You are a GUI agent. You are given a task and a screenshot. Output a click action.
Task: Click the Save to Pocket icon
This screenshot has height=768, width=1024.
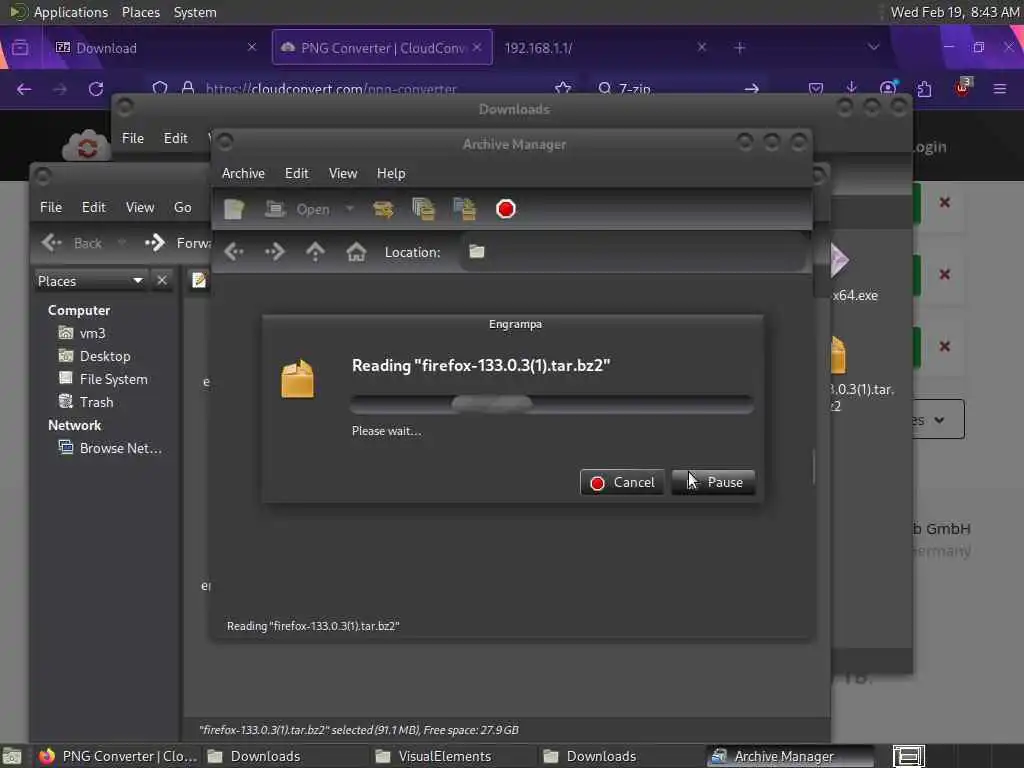tap(815, 88)
